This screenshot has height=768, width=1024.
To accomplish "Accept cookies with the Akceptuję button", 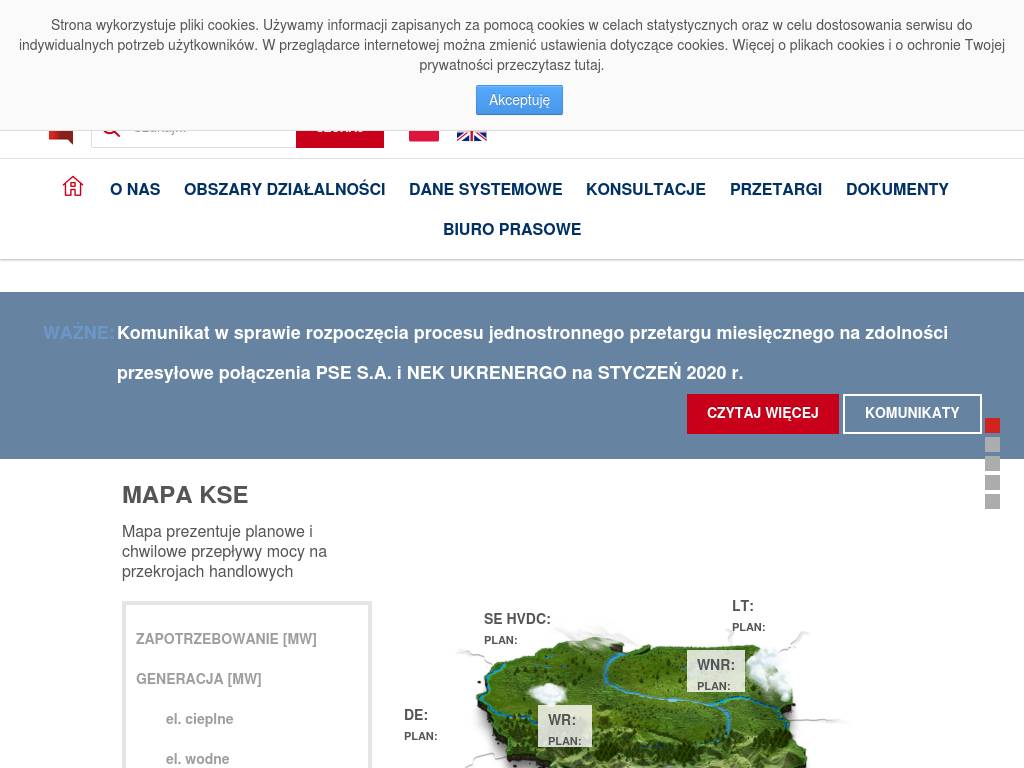I will 519,100.
